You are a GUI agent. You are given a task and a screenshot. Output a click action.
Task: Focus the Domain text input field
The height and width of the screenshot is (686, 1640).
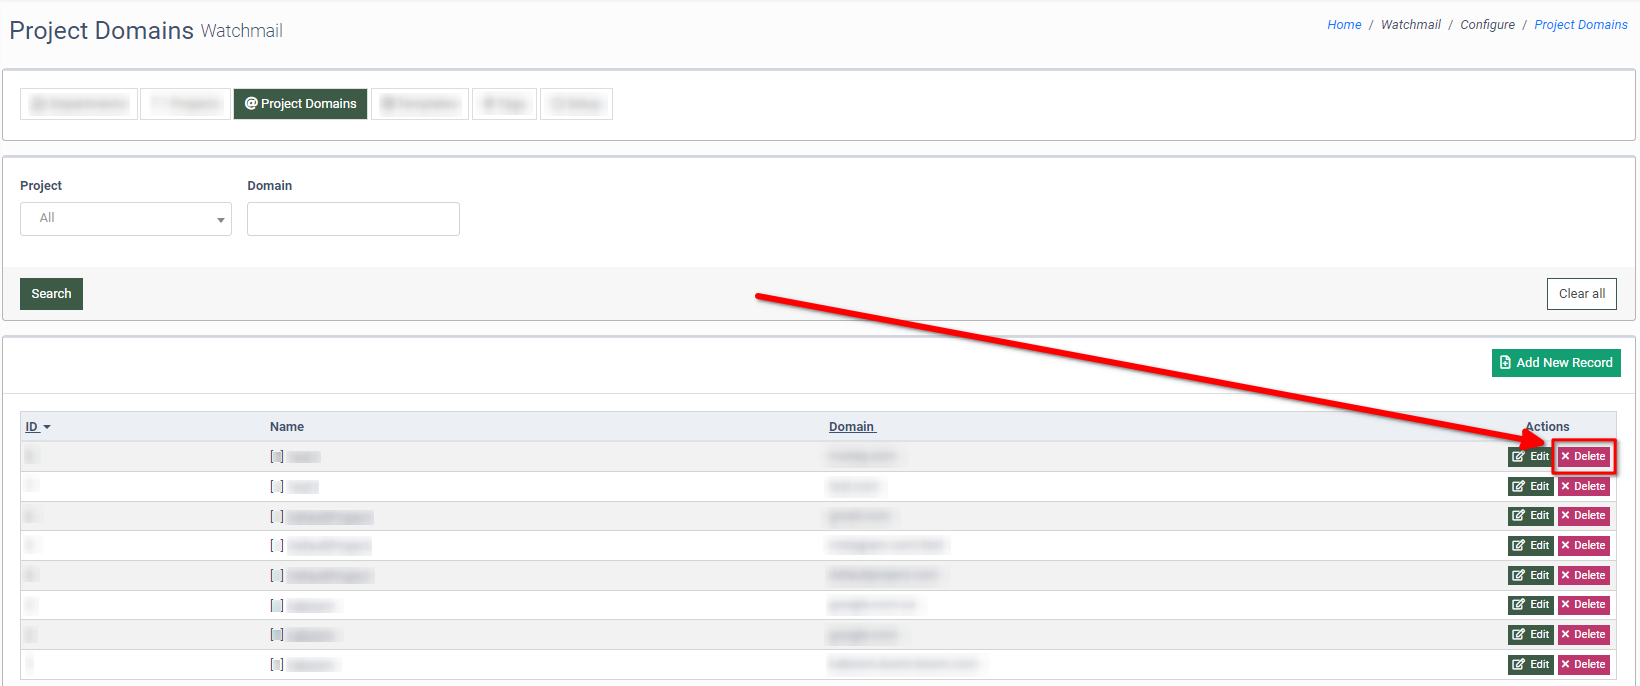click(353, 219)
